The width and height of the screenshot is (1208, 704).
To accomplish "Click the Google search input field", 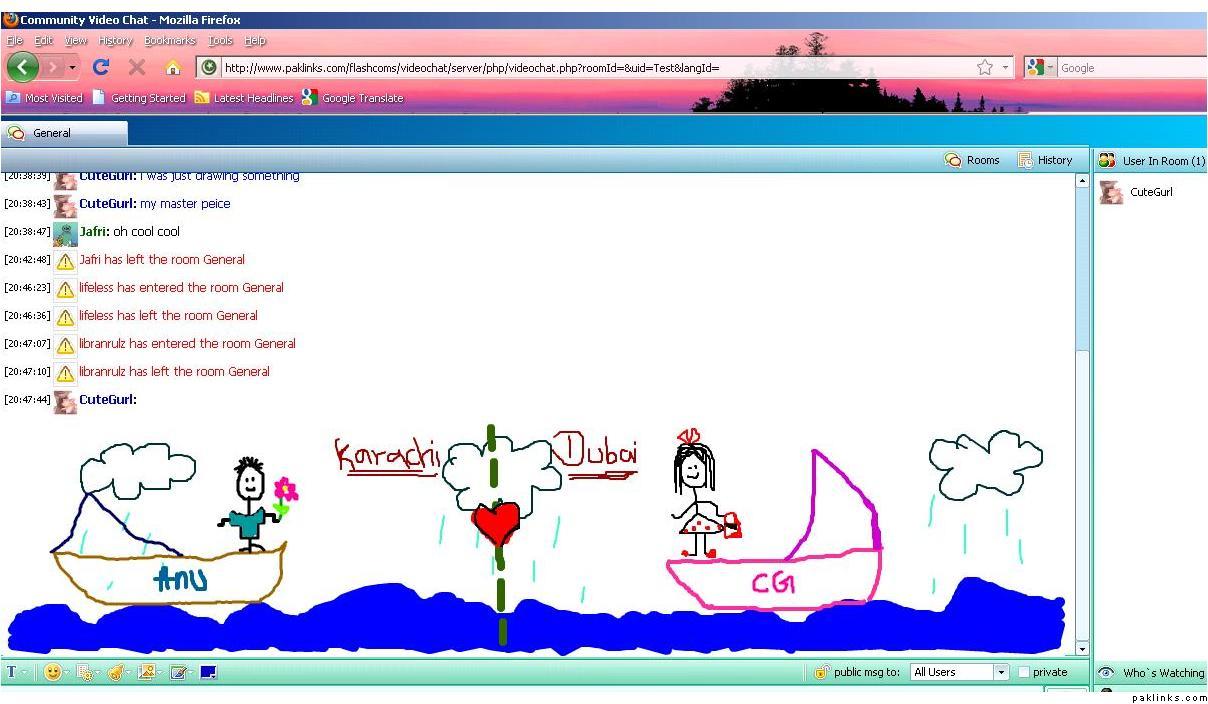I will coord(1132,67).
